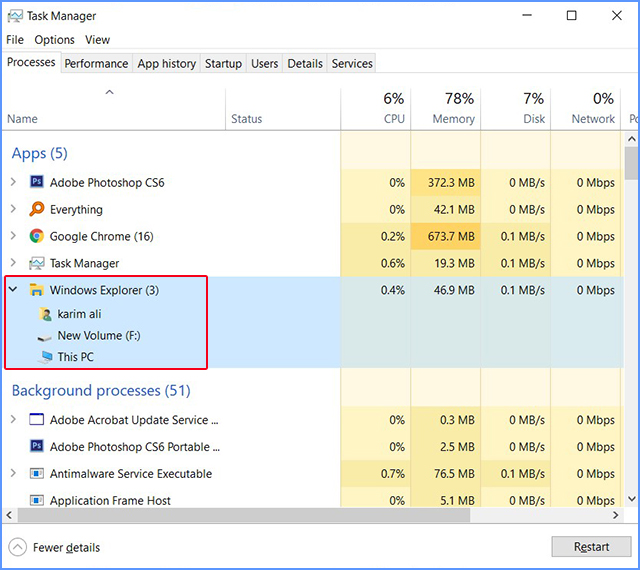Switch to the Startup tab
The width and height of the screenshot is (640, 570).
223,63
